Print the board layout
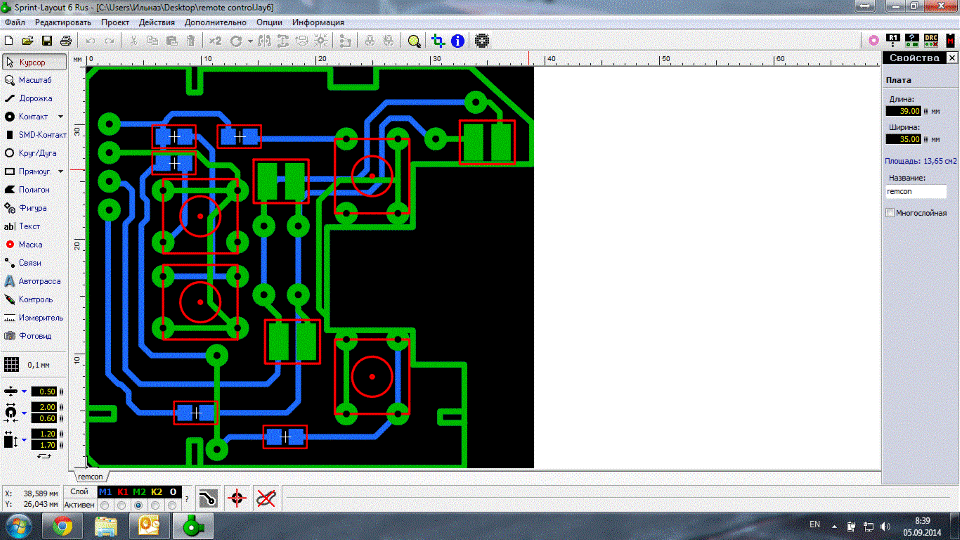Viewport: 960px width, 540px height. 66,41
